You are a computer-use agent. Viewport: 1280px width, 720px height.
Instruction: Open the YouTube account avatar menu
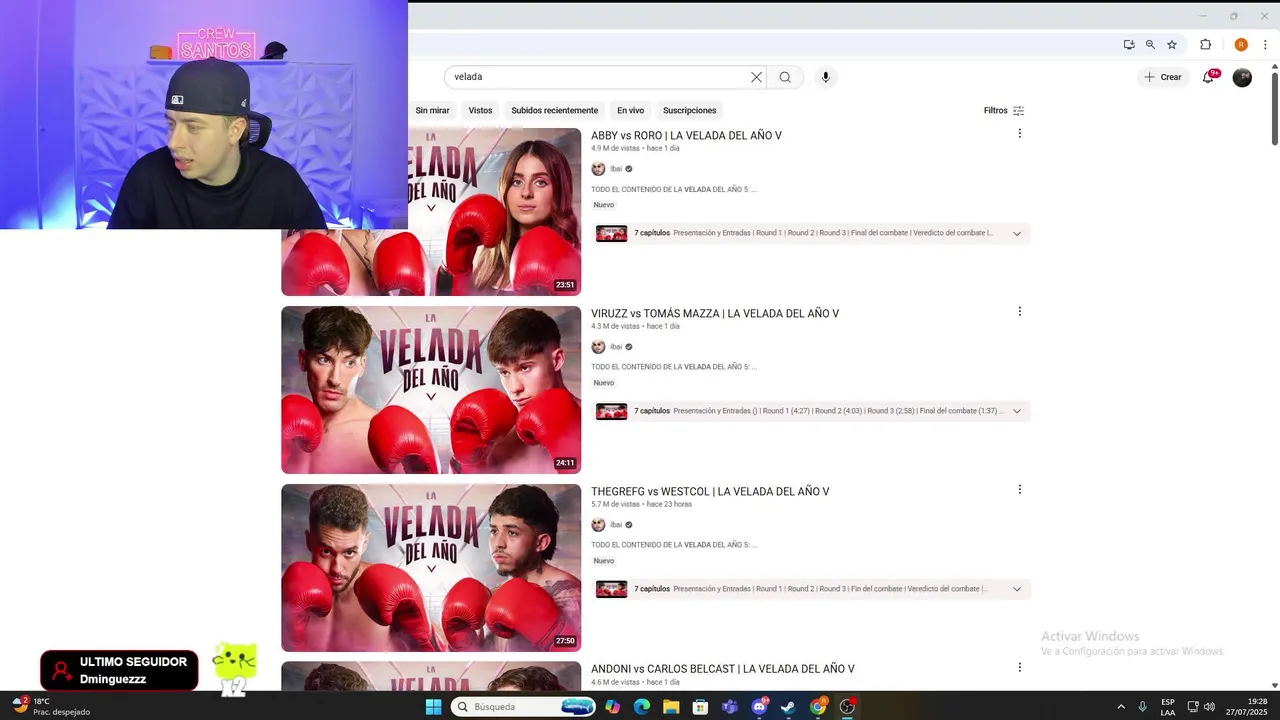coord(1242,77)
